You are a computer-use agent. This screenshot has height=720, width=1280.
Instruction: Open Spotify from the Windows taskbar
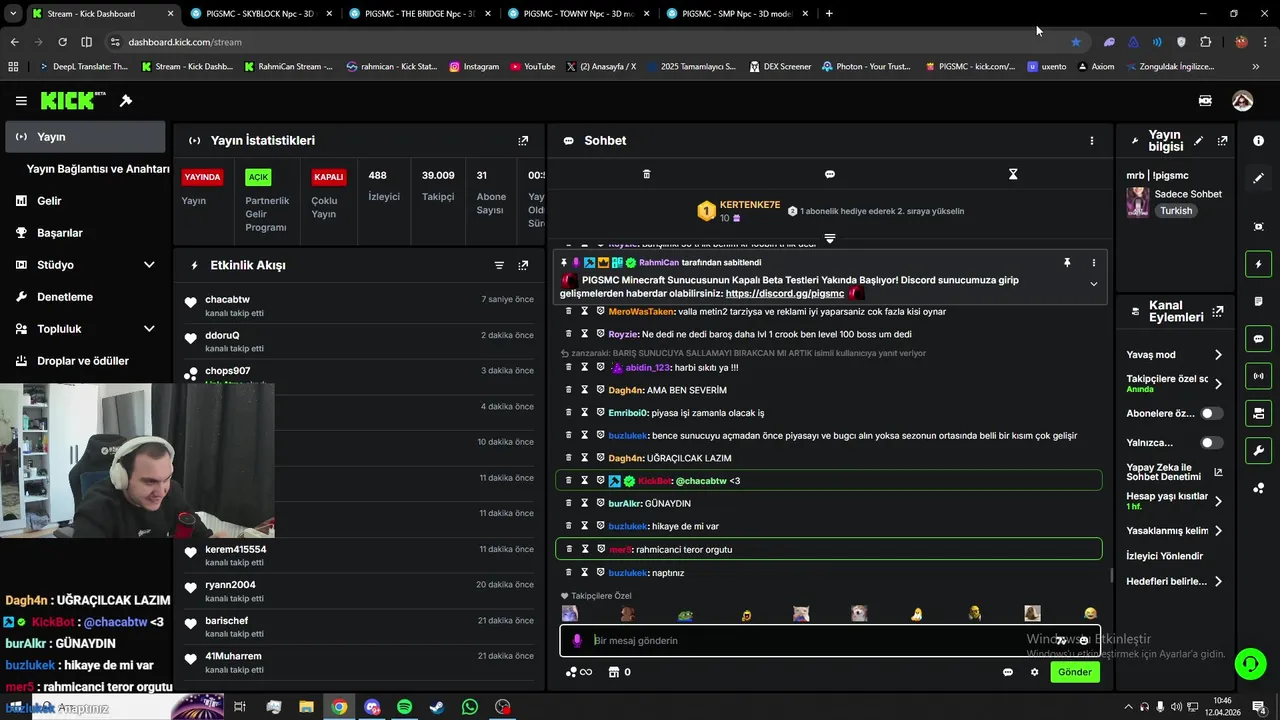pyautogui.click(x=404, y=707)
